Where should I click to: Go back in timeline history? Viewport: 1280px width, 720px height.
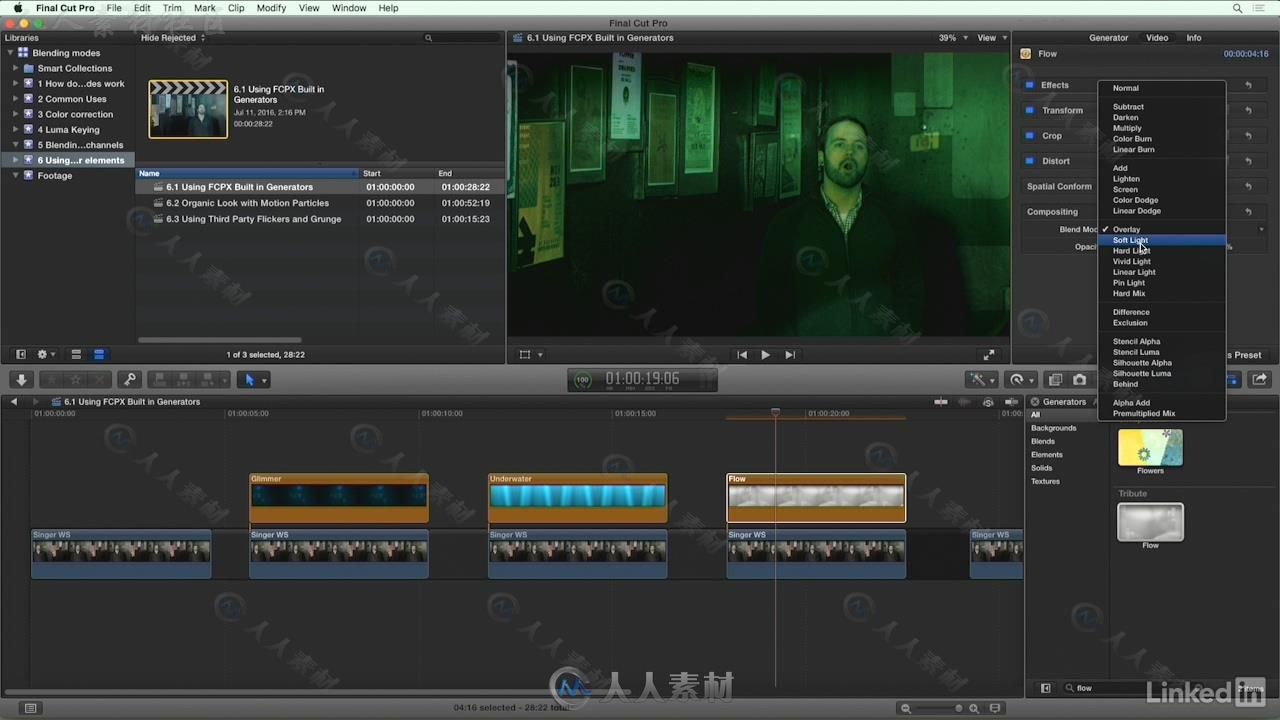14,402
